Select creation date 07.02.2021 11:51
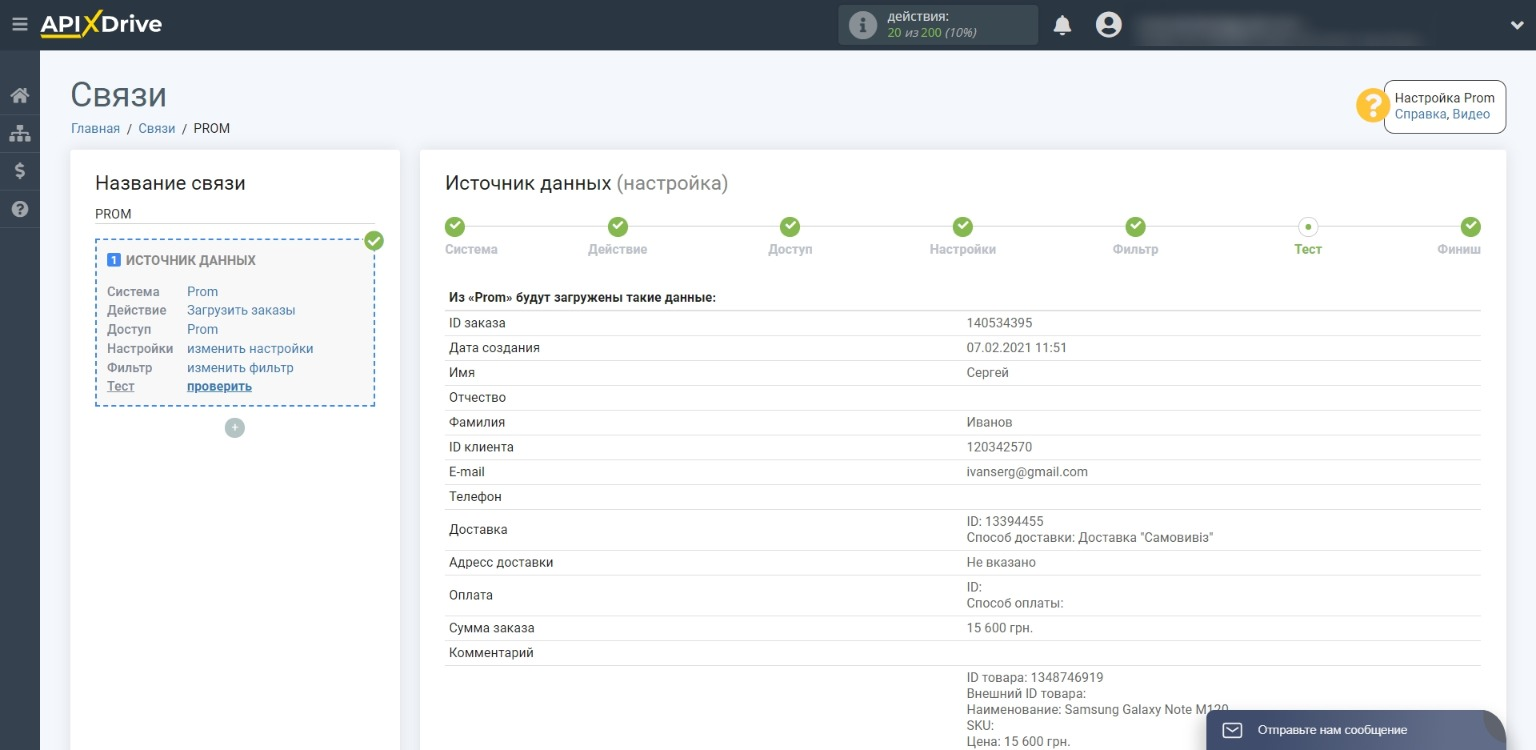The width and height of the screenshot is (1536, 750). click(x=1017, y=348)
